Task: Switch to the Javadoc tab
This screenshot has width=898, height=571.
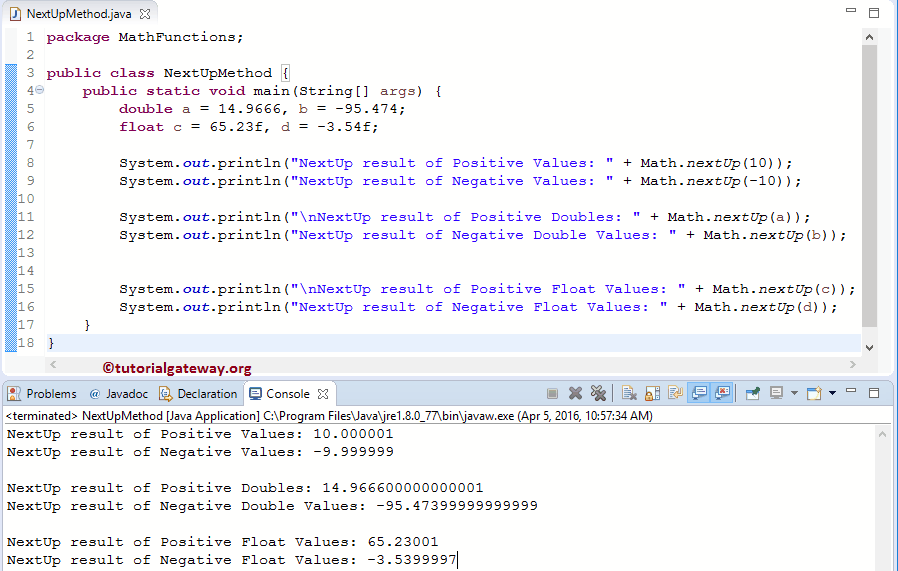Action: coord(119,394)
